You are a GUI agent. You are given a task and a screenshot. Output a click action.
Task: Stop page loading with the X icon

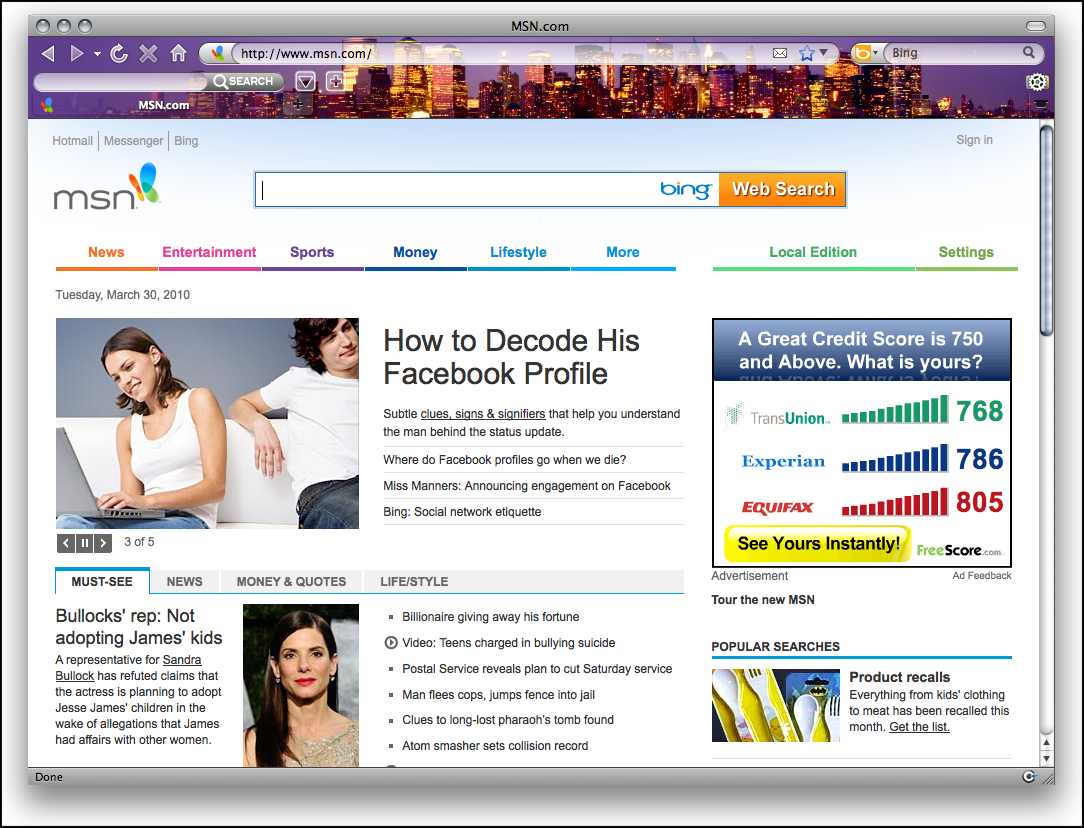[x=148, y=53]
